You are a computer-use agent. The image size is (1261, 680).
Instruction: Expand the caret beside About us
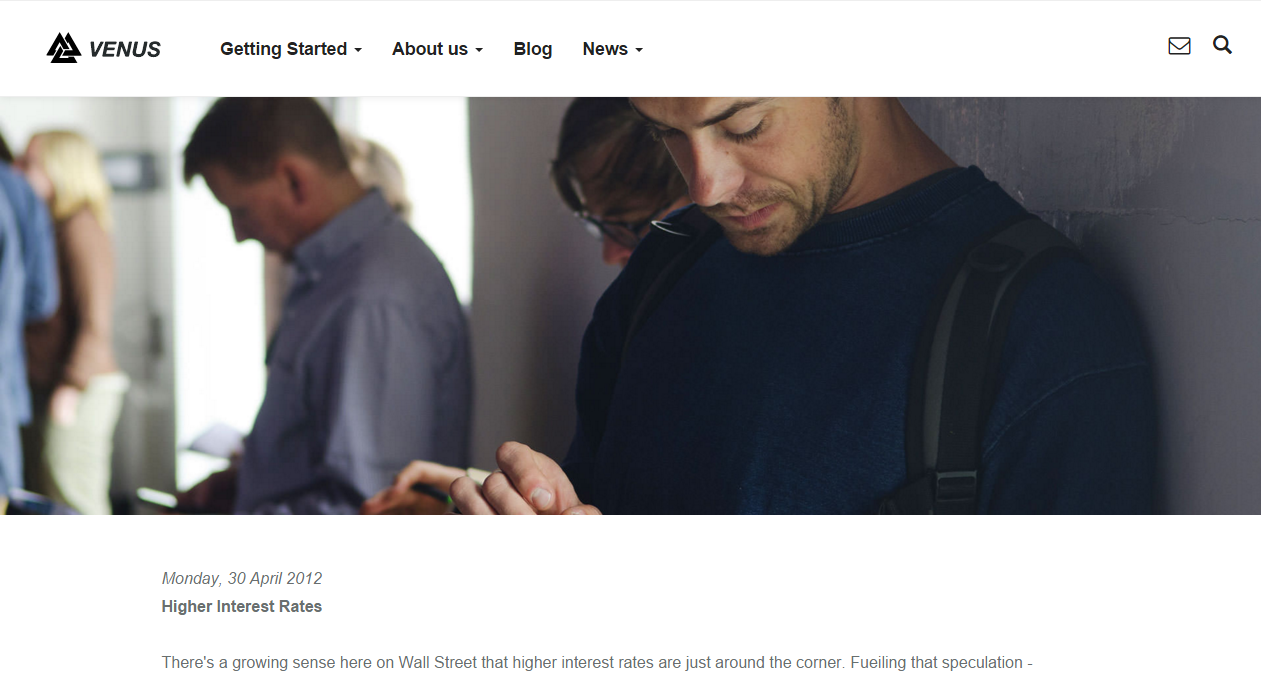[x=478, y=50]
